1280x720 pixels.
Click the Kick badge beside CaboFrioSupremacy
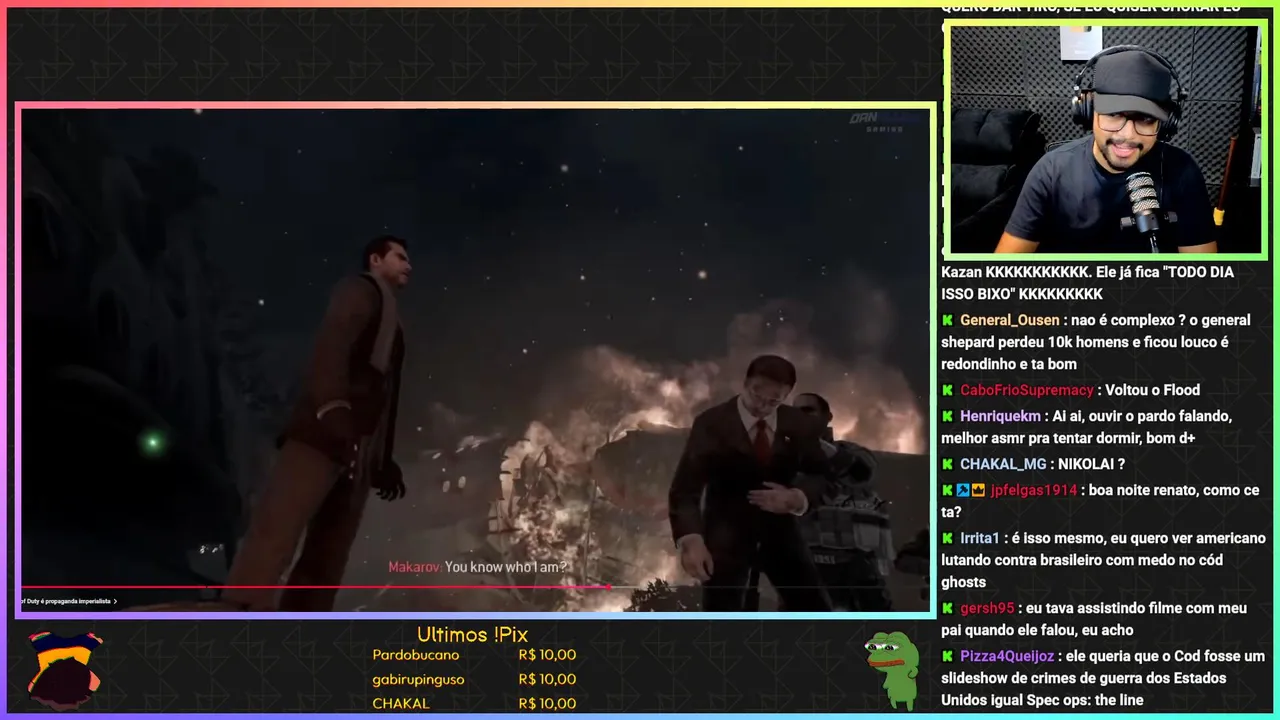point(947,391)
